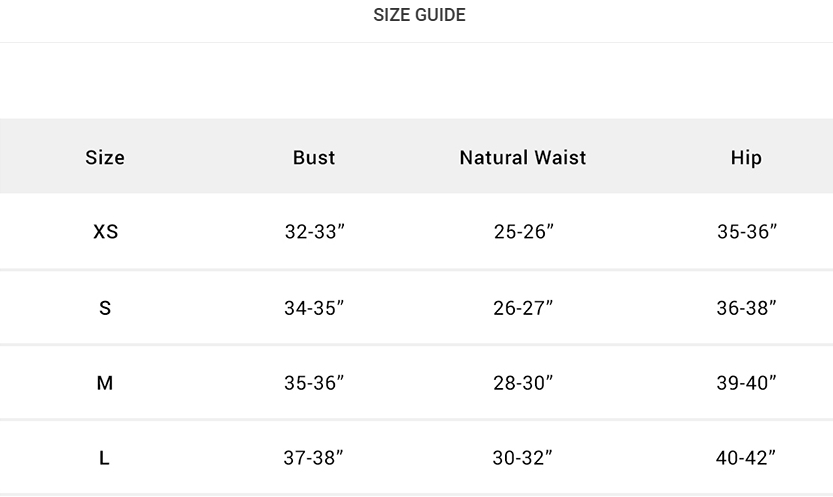833x497 pixels.
Task: Click the S bust value 34-35″
Action: pyautogui.click(x=314, y=308)
